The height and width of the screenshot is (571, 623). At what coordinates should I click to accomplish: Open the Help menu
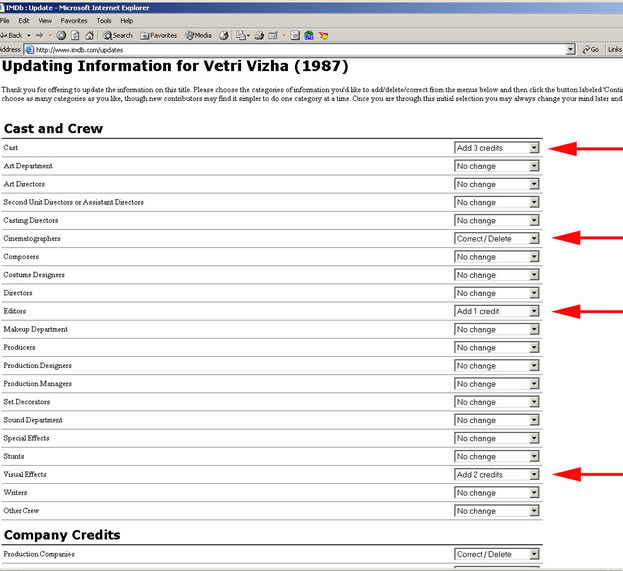point(127,21)
